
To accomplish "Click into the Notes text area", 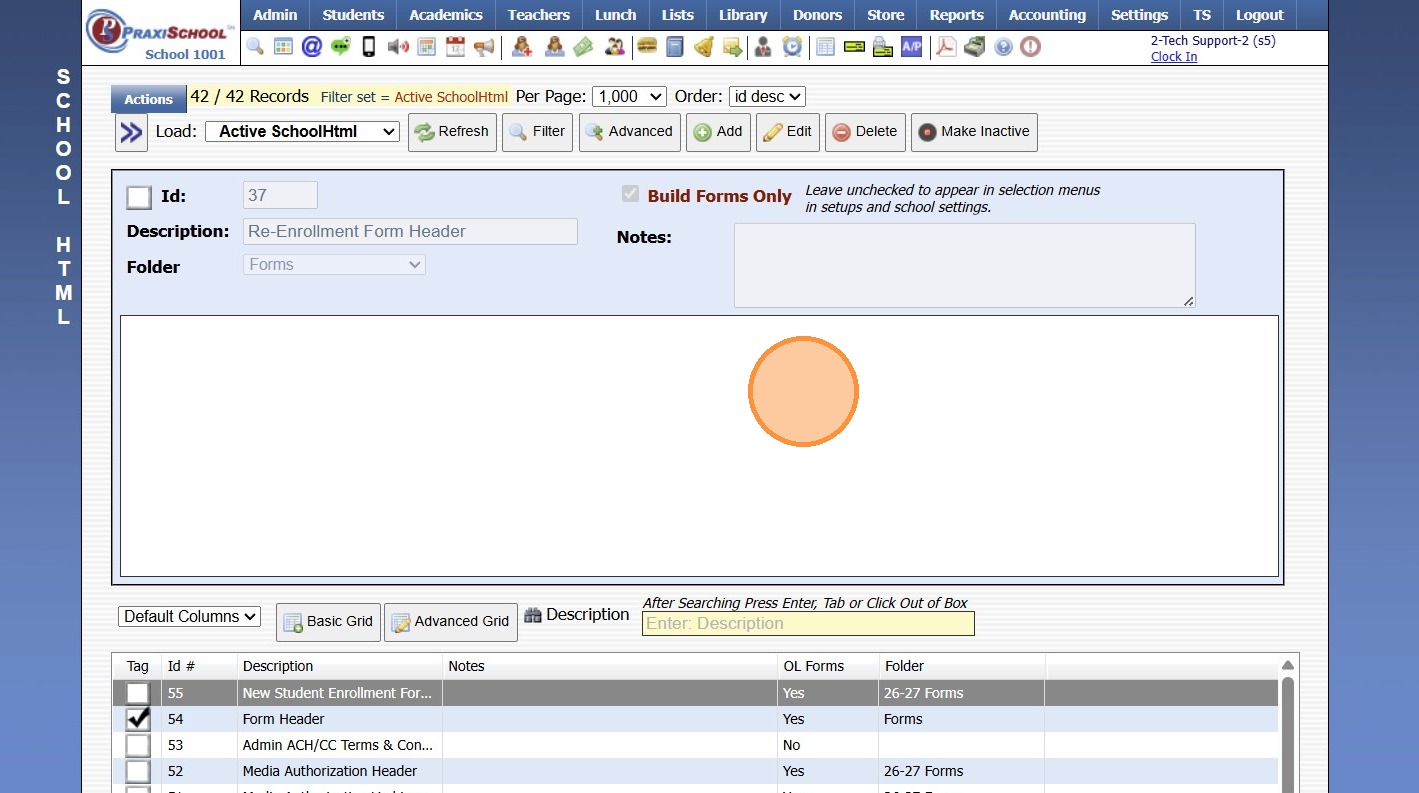I will pos(965,265).
